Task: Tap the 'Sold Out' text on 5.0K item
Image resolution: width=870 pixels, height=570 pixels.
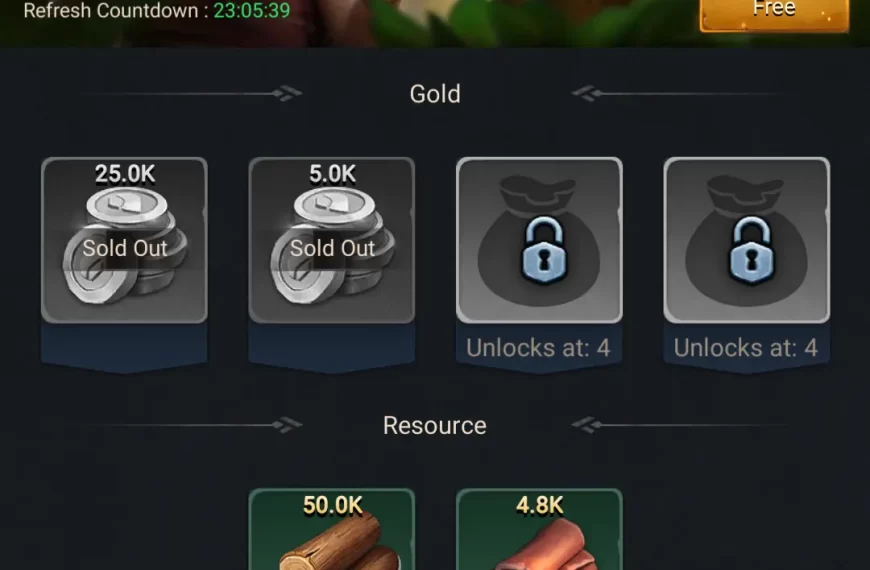Action: [x=332, y=248]
